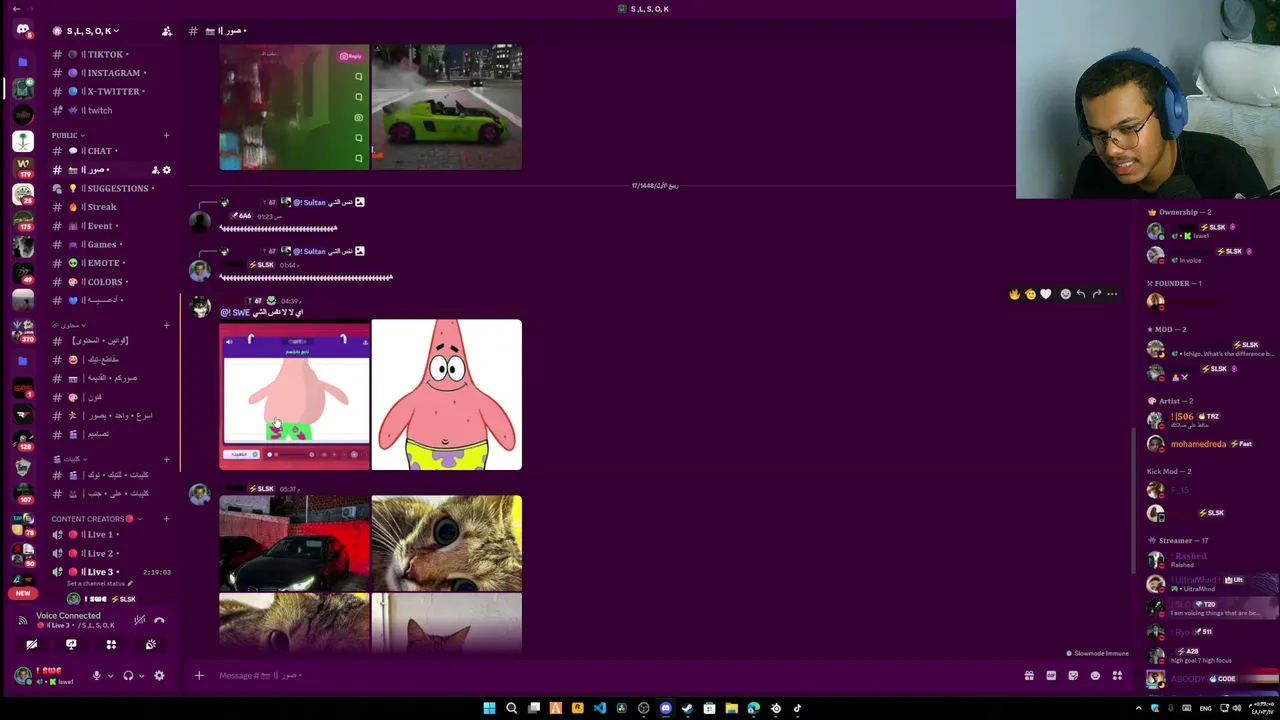
Task: Open the black car image
Action: point(294,543)
